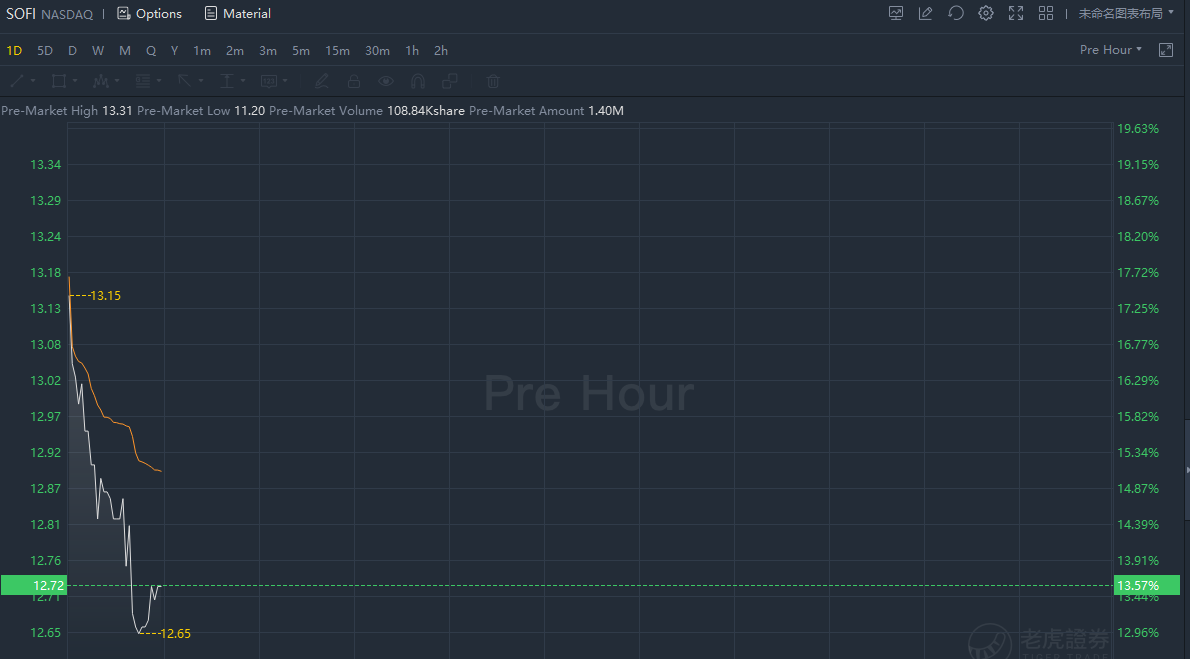This screenshot has height=659, width=1190.
Task: Click the edit chart pencil icon
Action: 925,13
